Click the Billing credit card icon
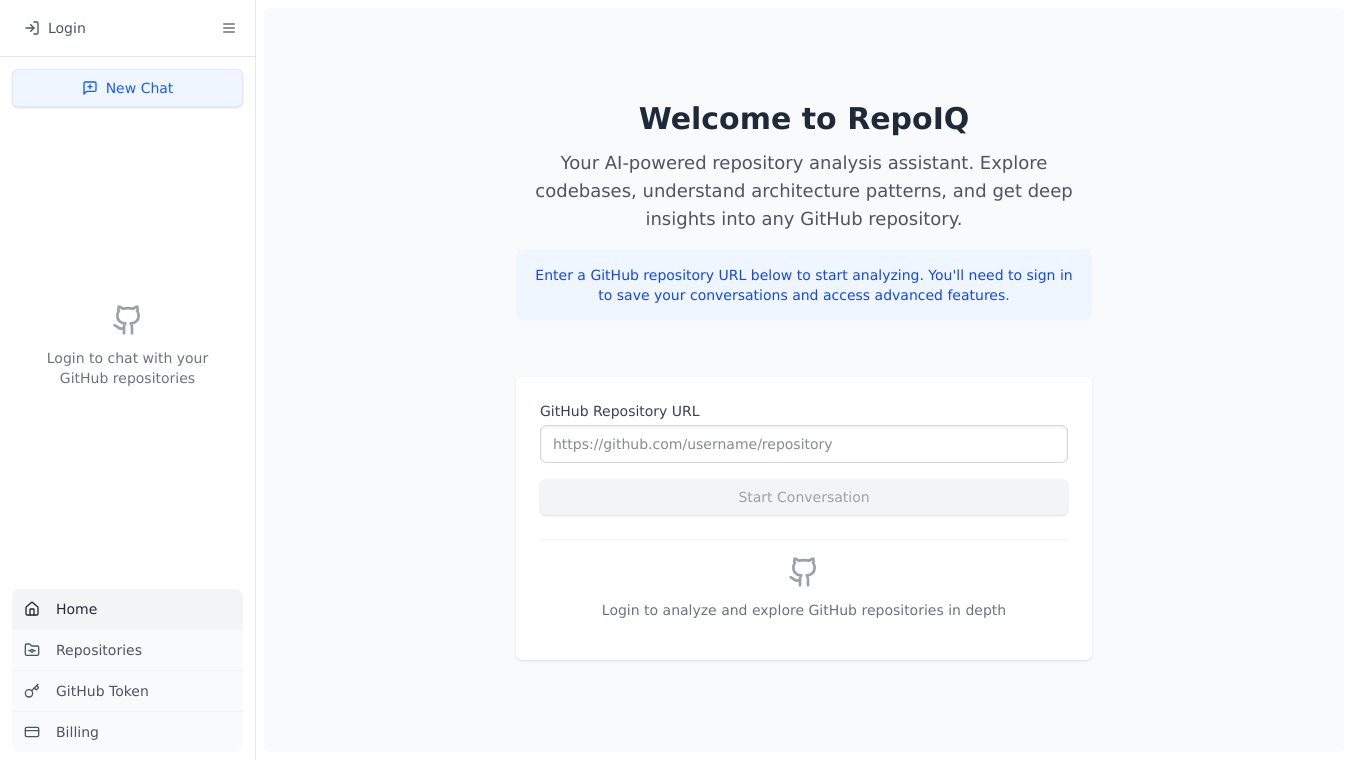The width and height of the screenshot is (1352, 760). point(32,732)
